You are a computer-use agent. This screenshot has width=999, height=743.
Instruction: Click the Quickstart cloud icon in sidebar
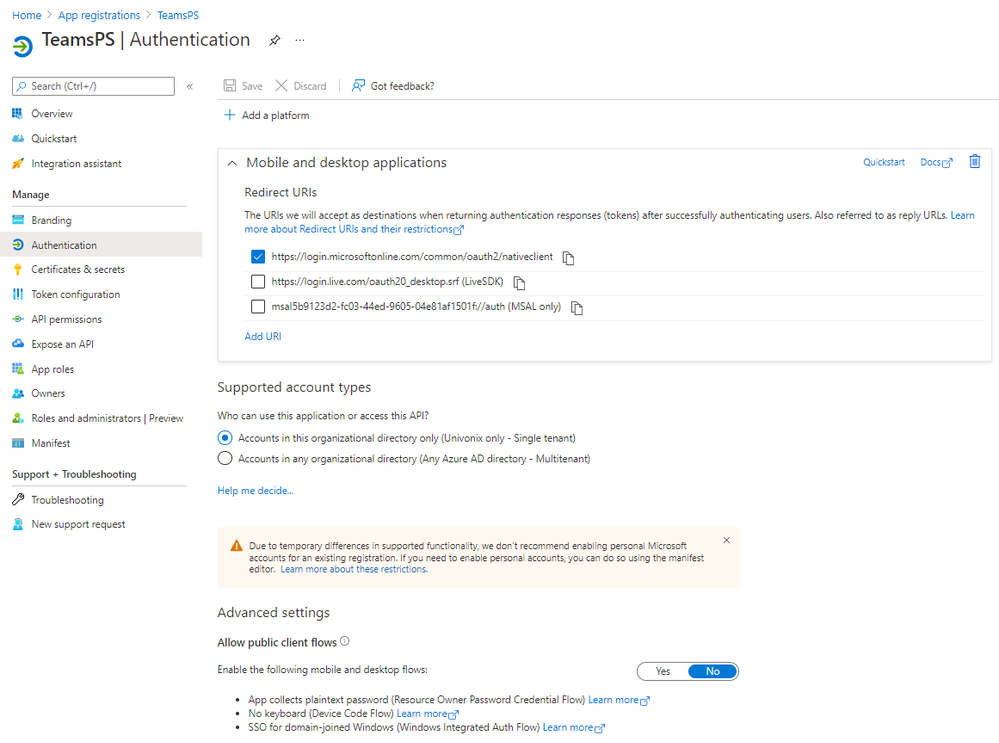pos(18,138)
